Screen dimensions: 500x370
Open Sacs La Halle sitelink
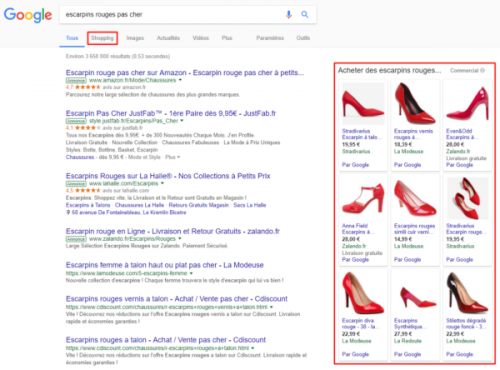250,205
